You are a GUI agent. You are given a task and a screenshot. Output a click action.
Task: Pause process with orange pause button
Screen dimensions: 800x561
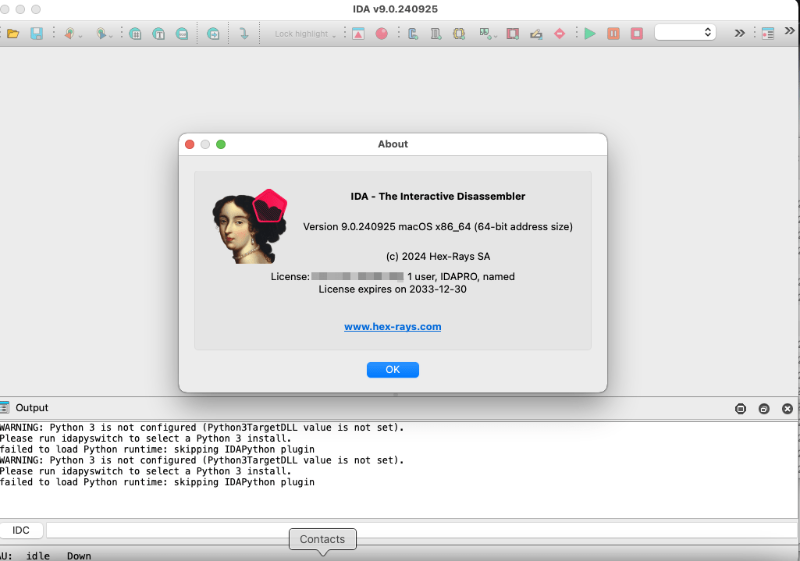(613, 34)
